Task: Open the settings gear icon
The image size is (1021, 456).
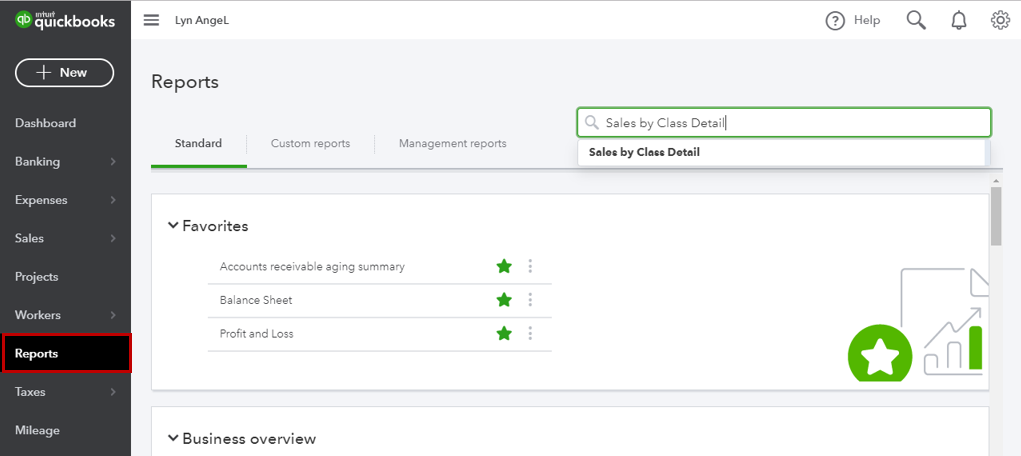Action: pyautogui.click(x=1000, y=20)
